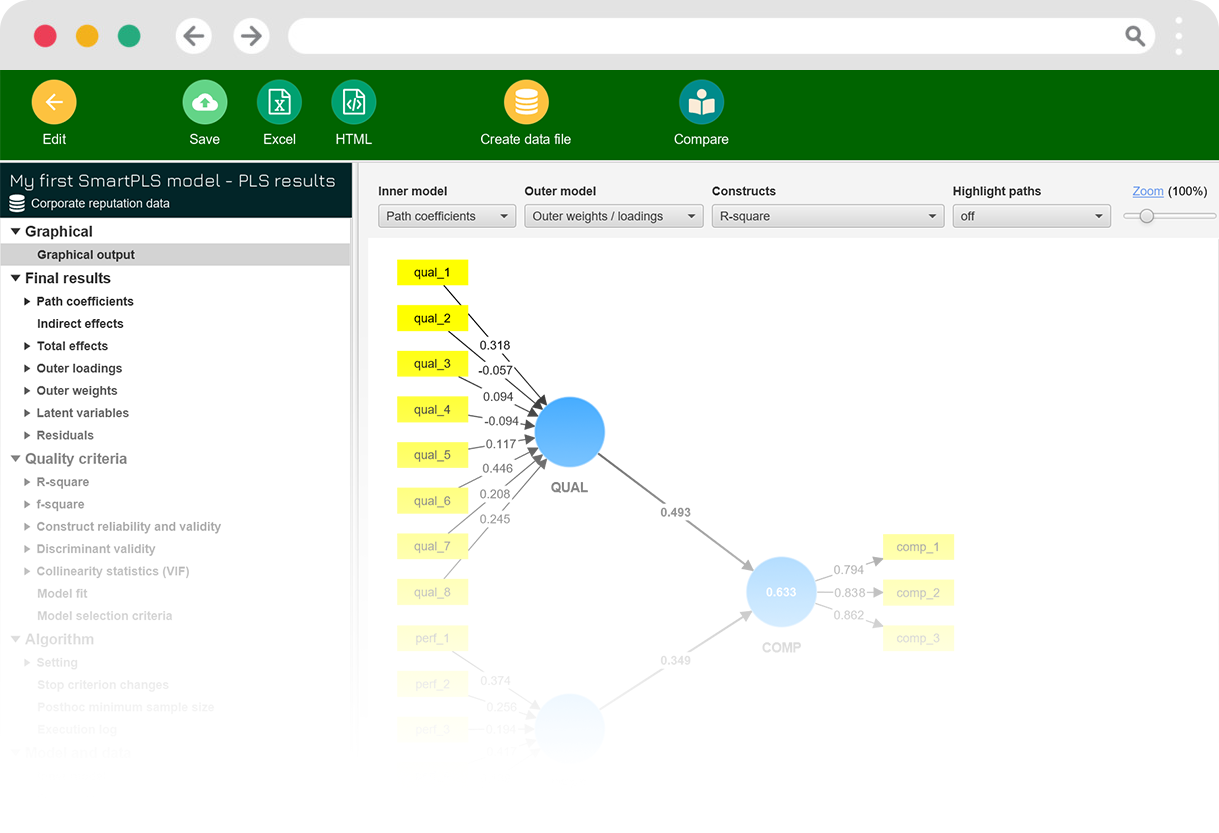Screen dimensions: 1219x833
Task: Collapse the Final results section
Action: (x=16, y=278)
